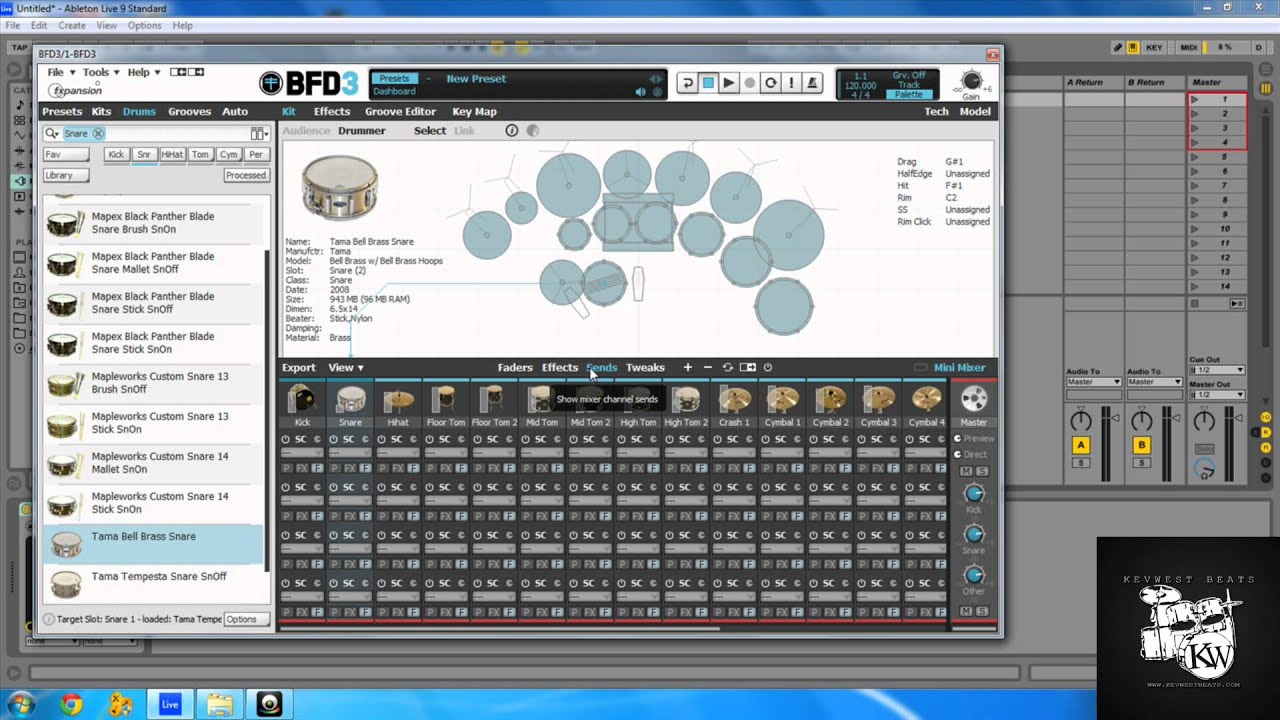Adjust the Master cue volume knob
1280x720 pixels.
click(1205, 467)
